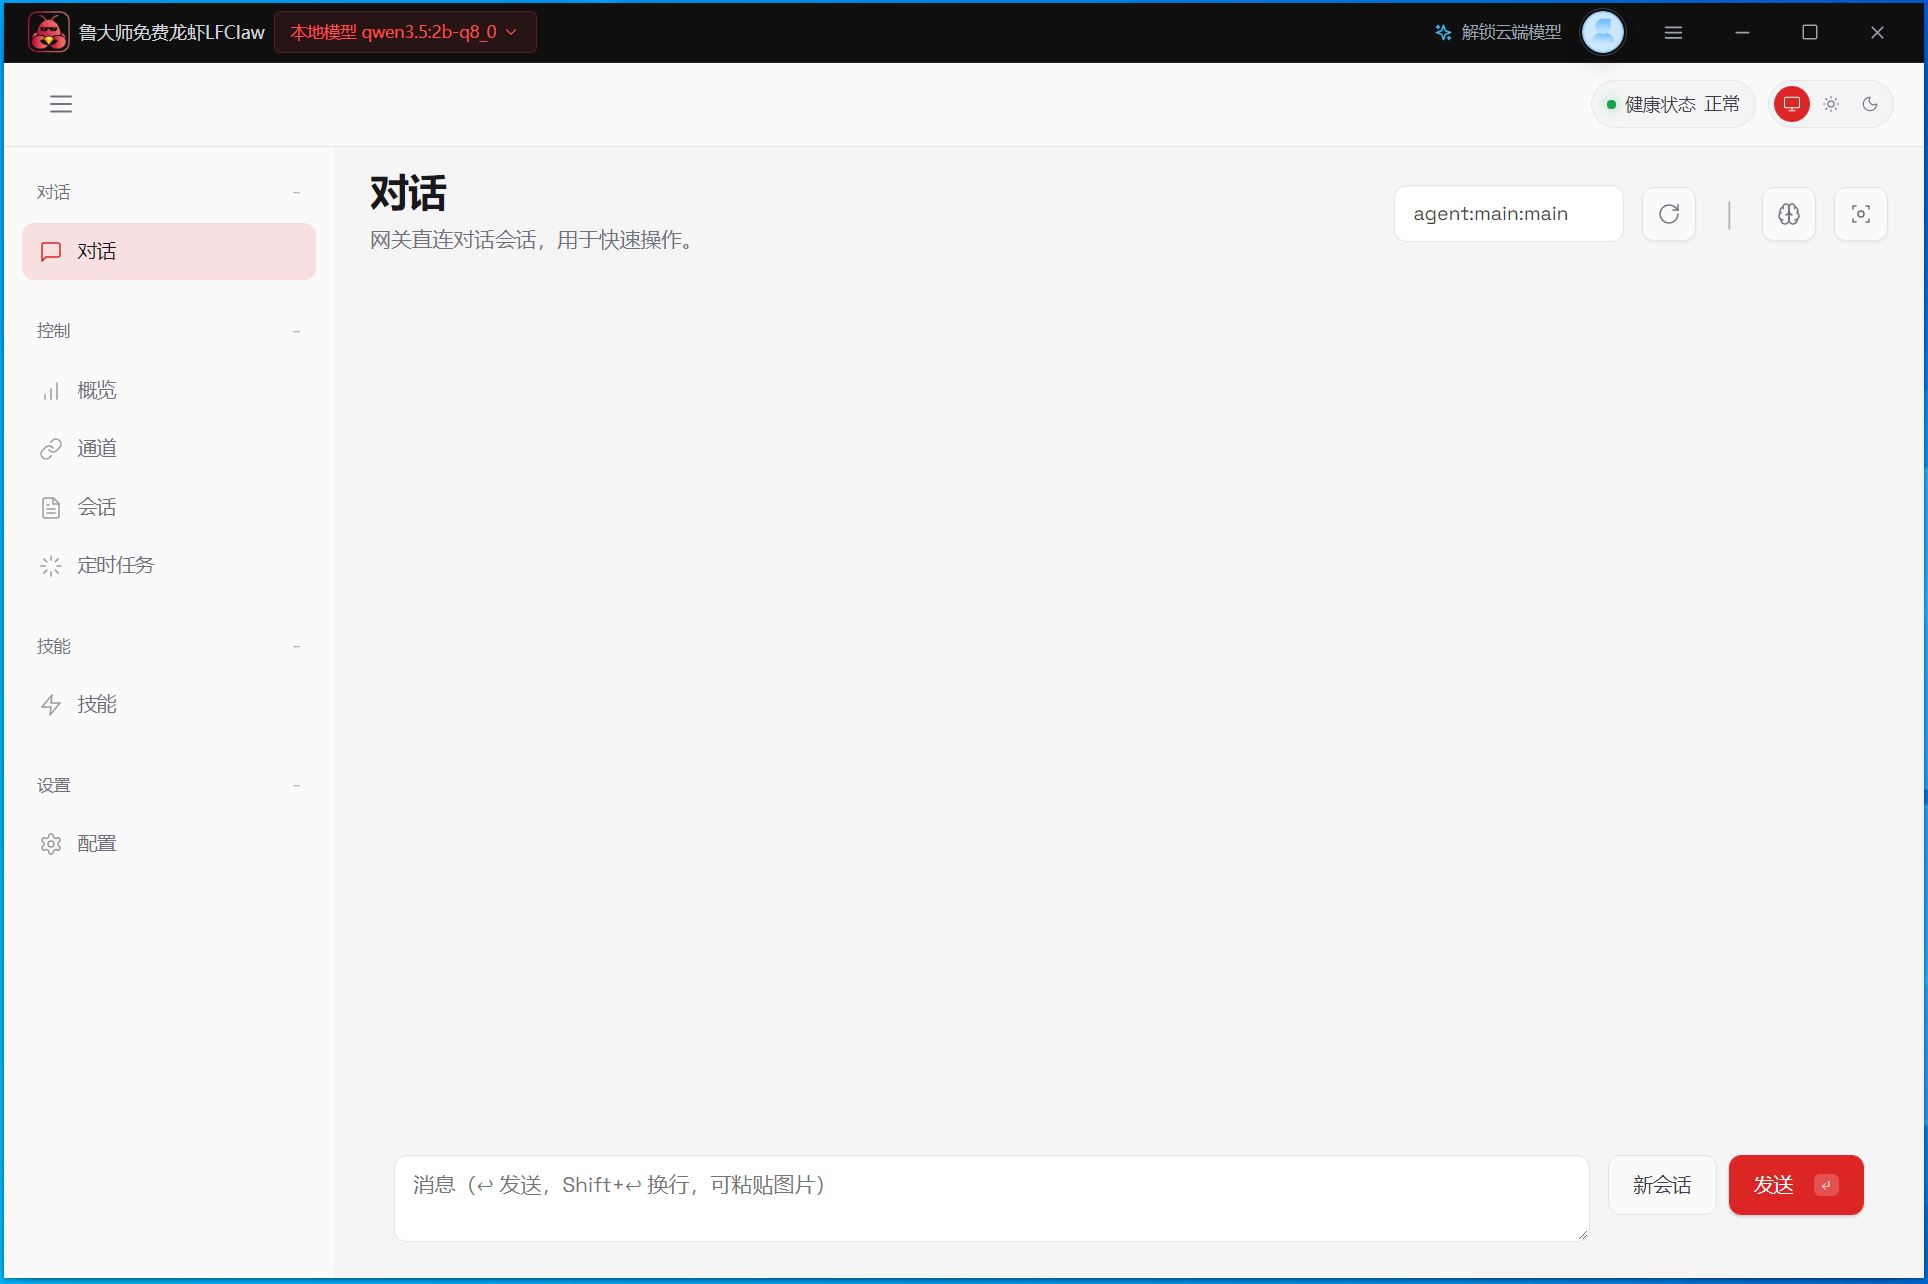Start a new chat with 新会话 button
1928x1284 pixels.
tap(1661, 1185)
